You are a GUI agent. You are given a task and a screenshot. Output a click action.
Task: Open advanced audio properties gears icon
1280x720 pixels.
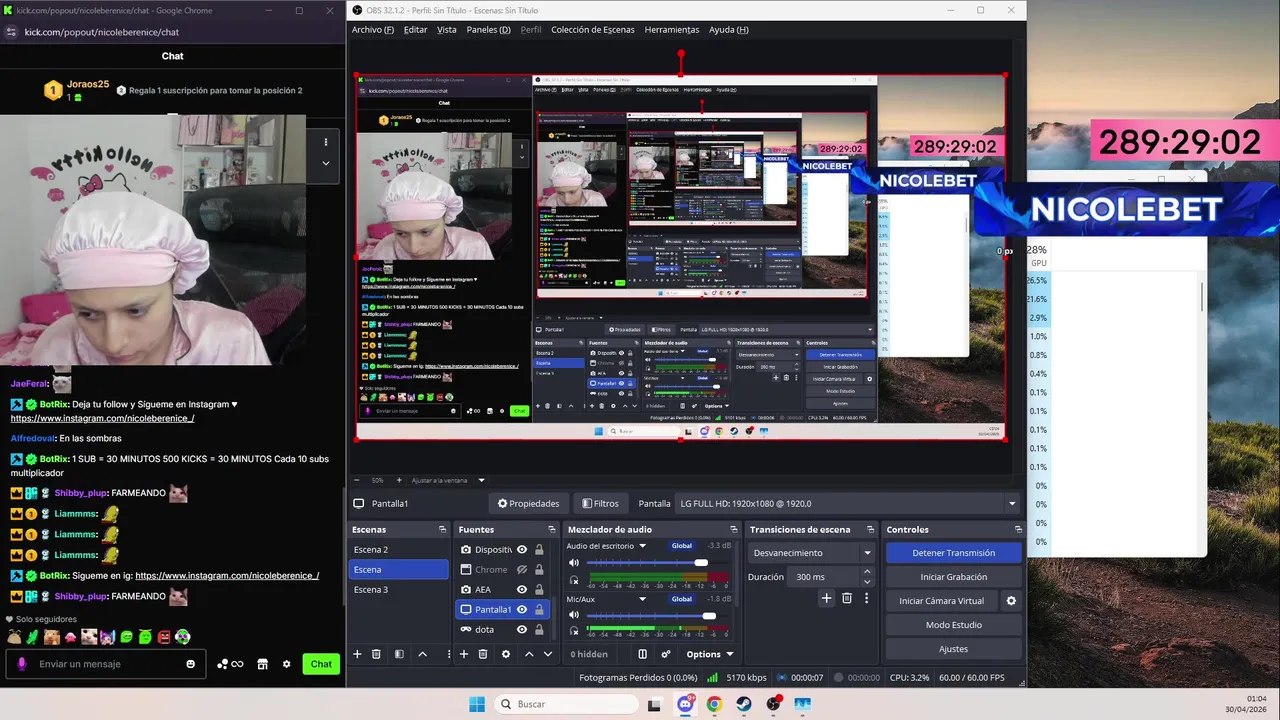pyautogui.click(x=666, y=654)
